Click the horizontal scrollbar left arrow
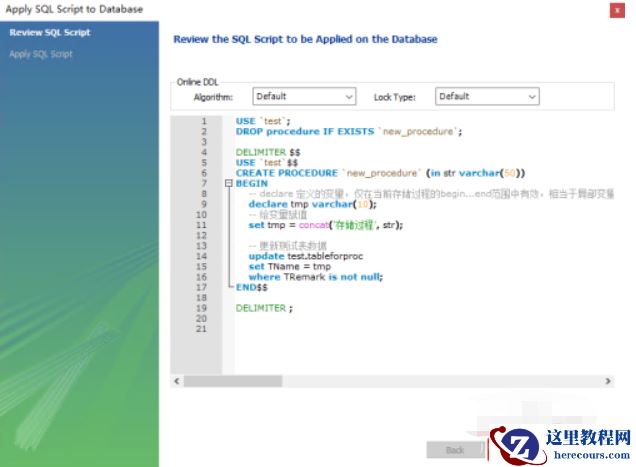The image size is (636, 467). 177,381
